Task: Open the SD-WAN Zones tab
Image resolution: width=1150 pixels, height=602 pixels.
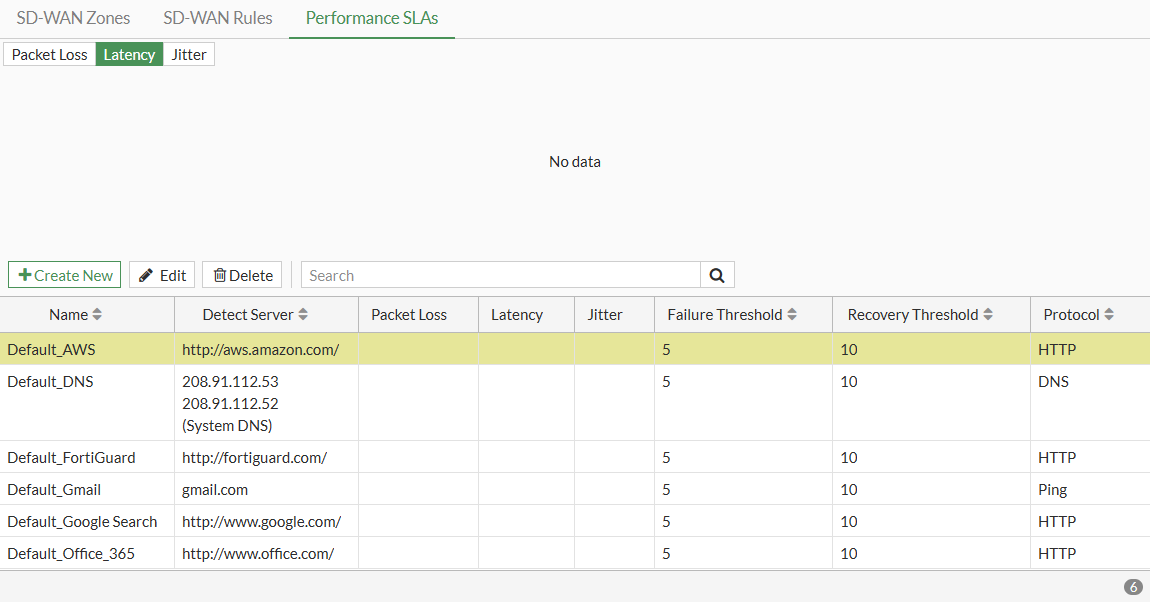Action: (73, 17)
